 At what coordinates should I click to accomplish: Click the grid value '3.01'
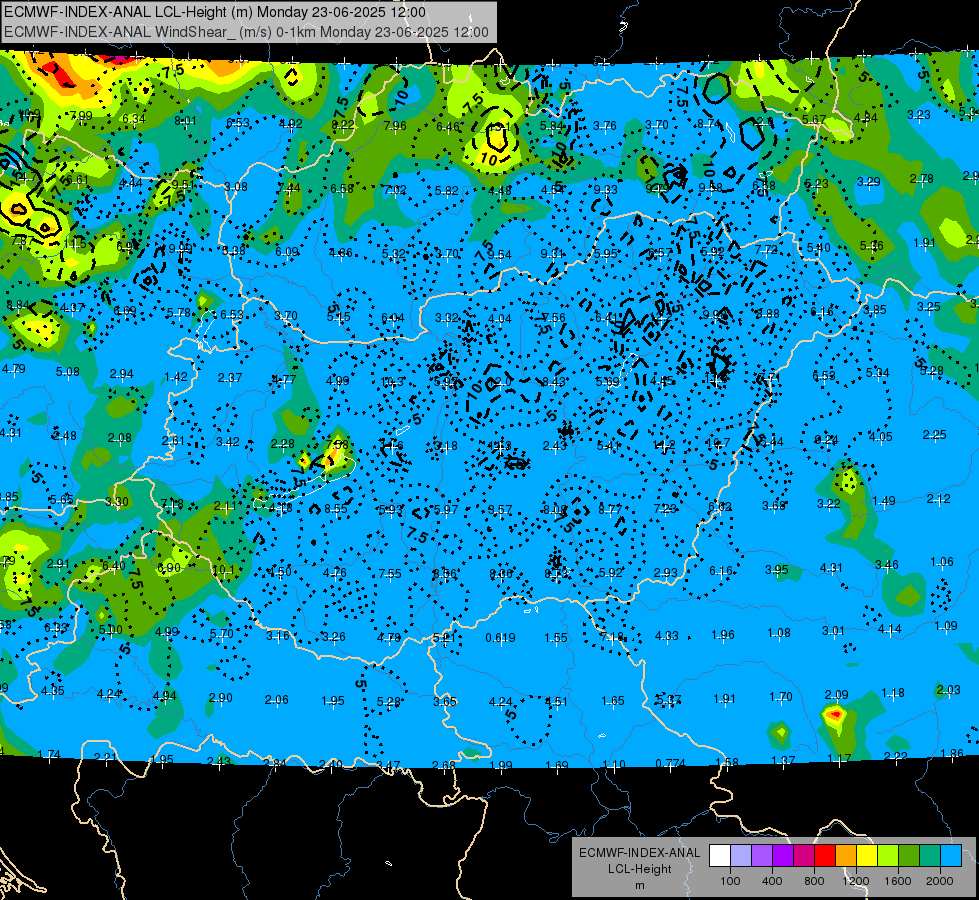point(834,631)
